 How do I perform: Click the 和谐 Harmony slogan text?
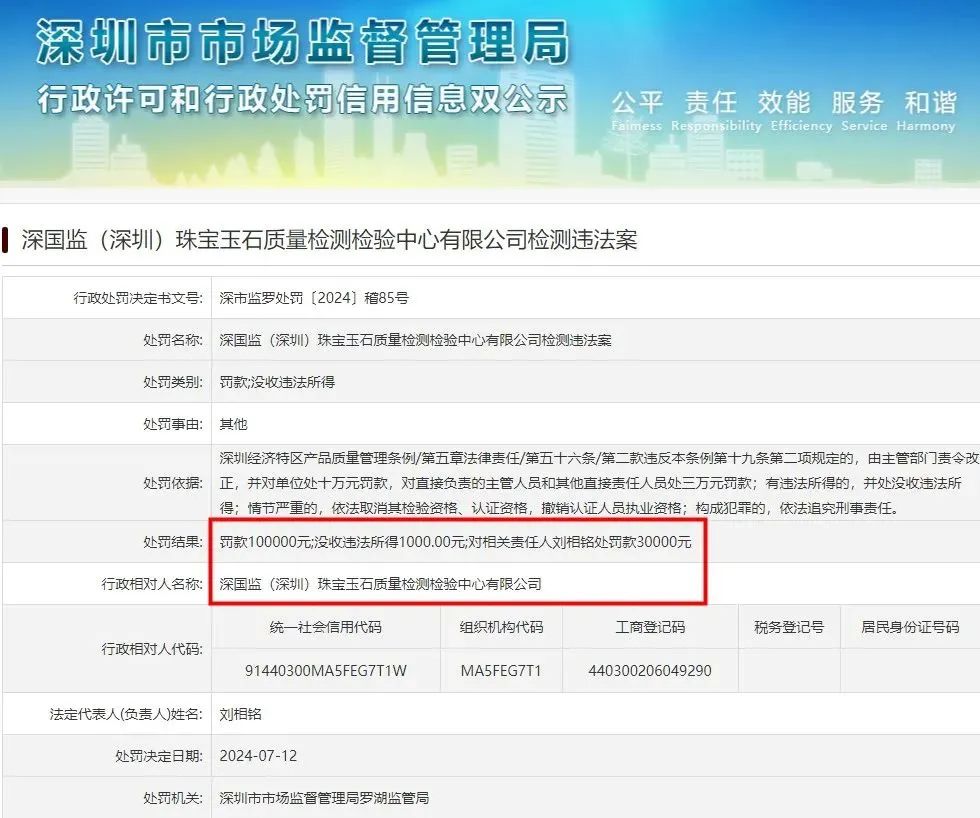tap(930, 109)
